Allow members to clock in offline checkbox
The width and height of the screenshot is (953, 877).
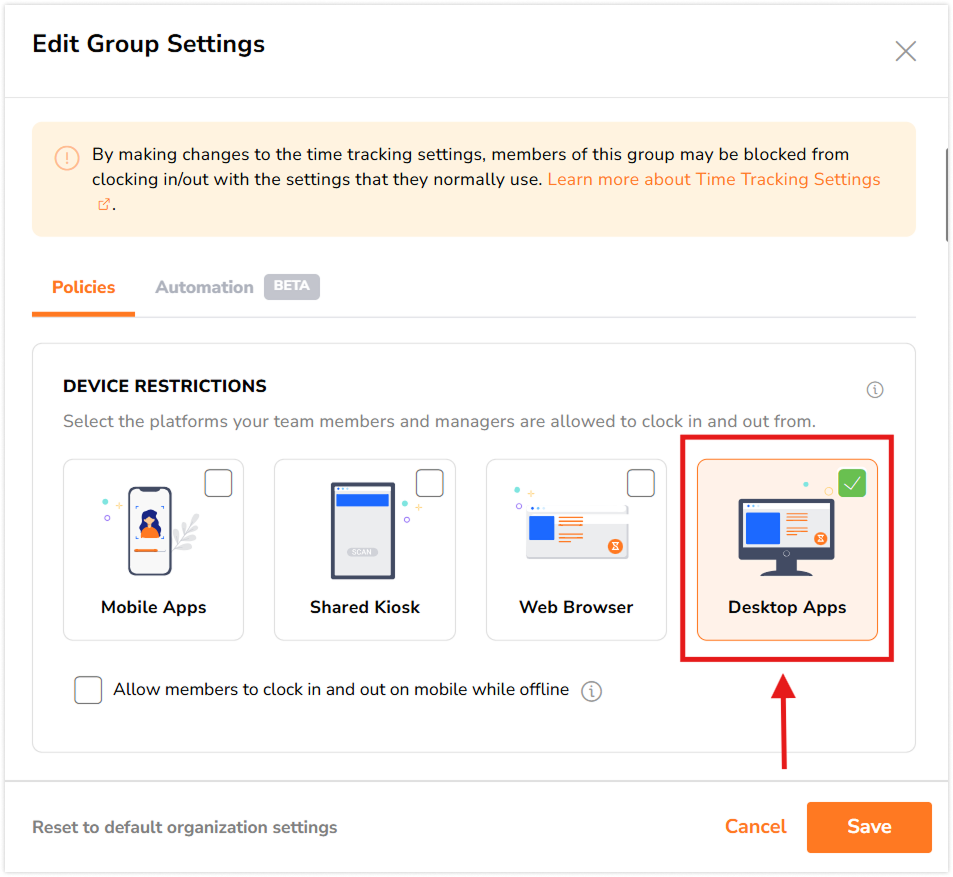click(x=88, y=690)
